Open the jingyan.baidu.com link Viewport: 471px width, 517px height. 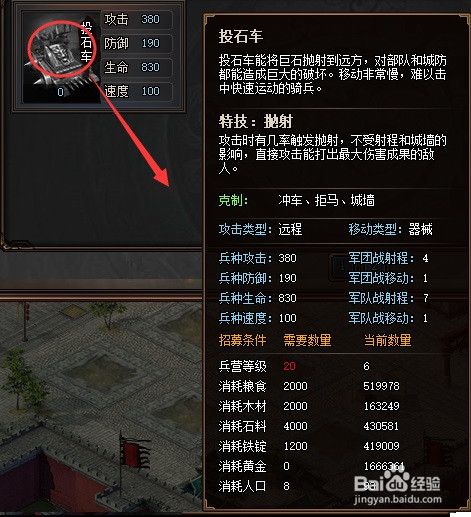pos(397,499)
